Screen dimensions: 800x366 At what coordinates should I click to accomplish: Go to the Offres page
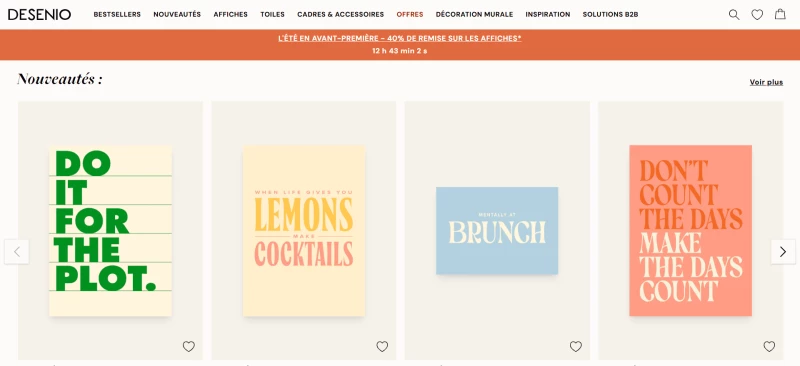coord(410,14)
